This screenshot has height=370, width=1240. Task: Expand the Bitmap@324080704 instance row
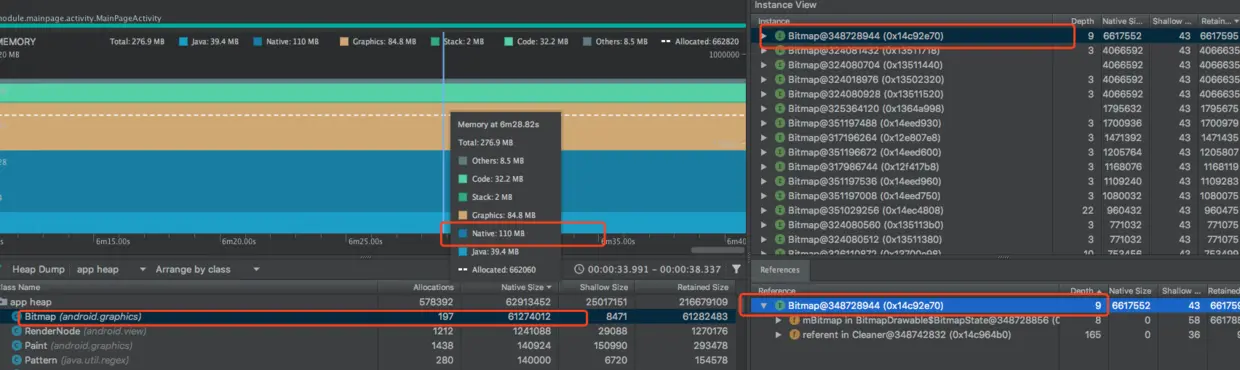click(x=765, y=65)
